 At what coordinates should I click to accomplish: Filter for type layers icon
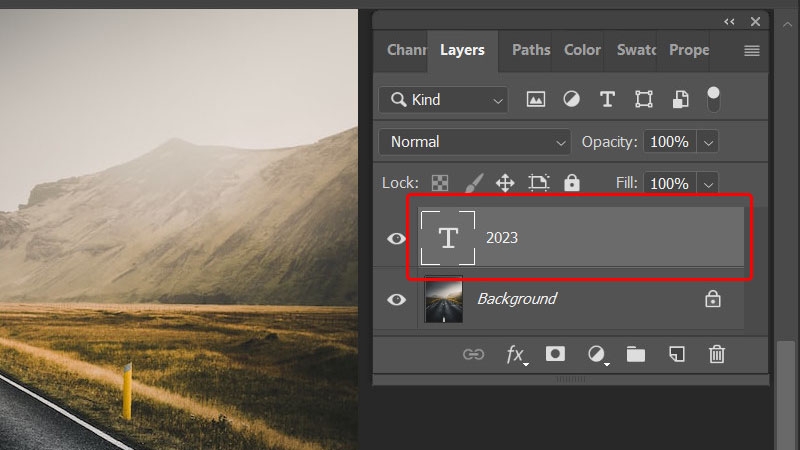click(607, 99)
